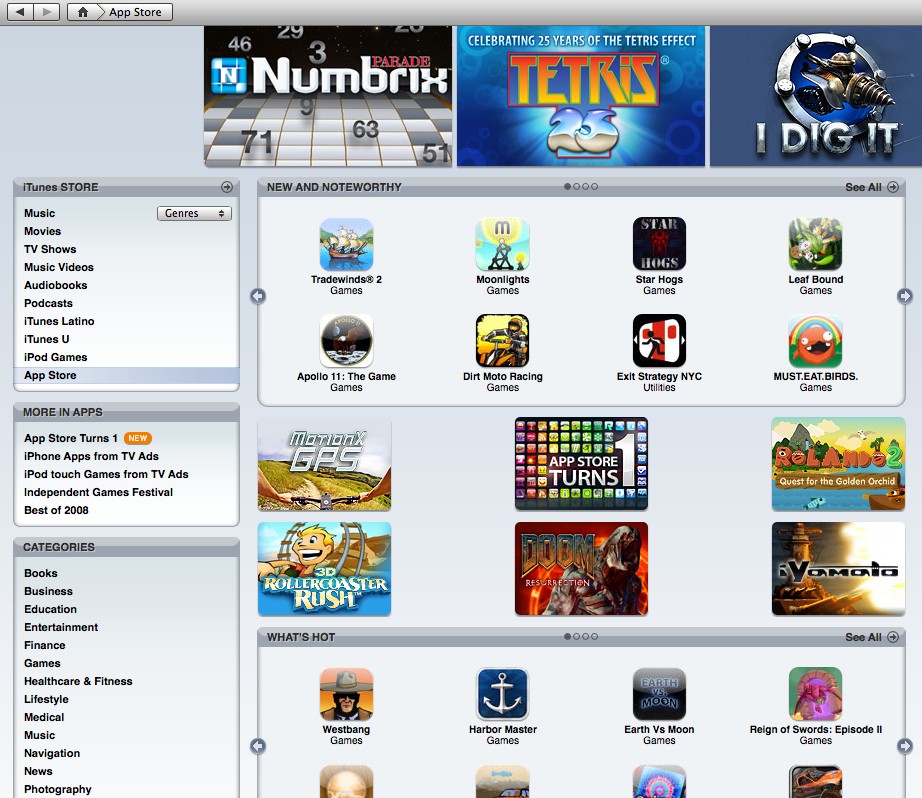
Task: Open the Apollo 11: The Game icon
Action: pyautogui.click(x=346, y=340)
